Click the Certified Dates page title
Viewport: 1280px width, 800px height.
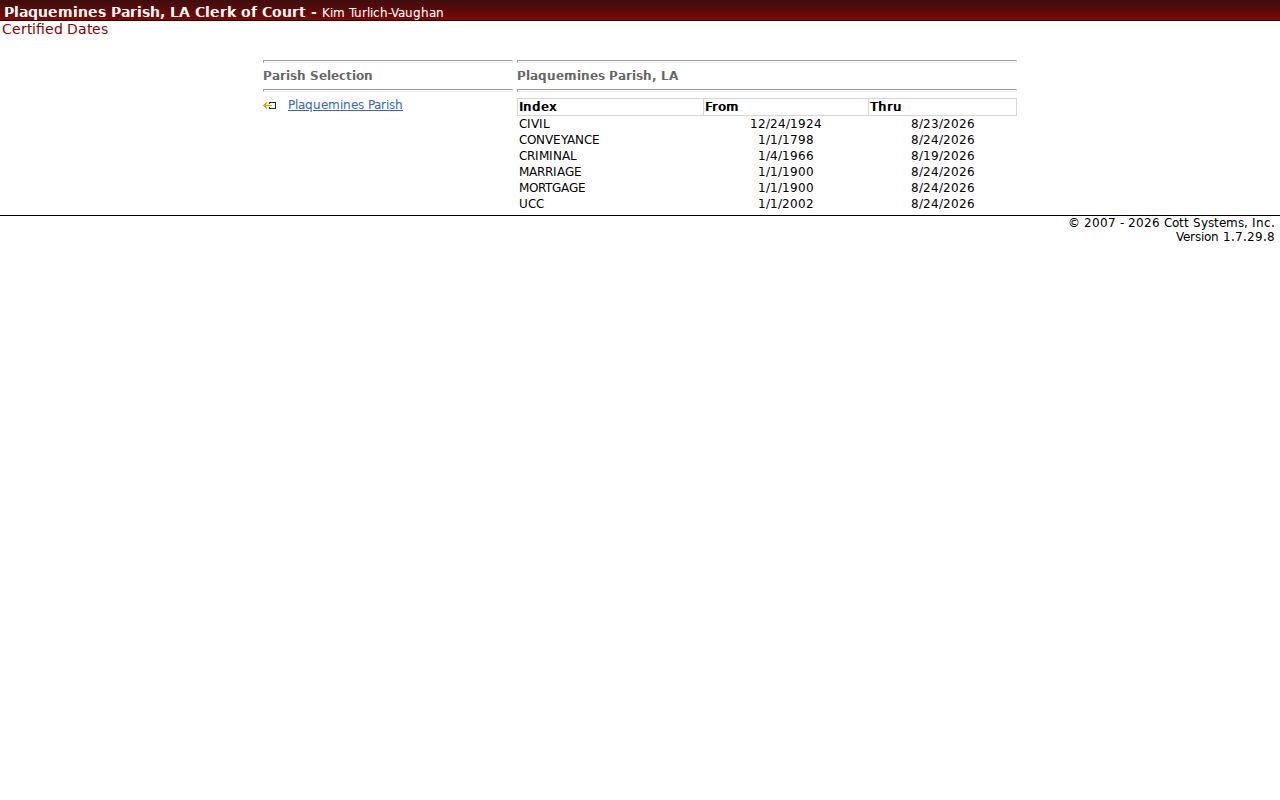[55, 29]
